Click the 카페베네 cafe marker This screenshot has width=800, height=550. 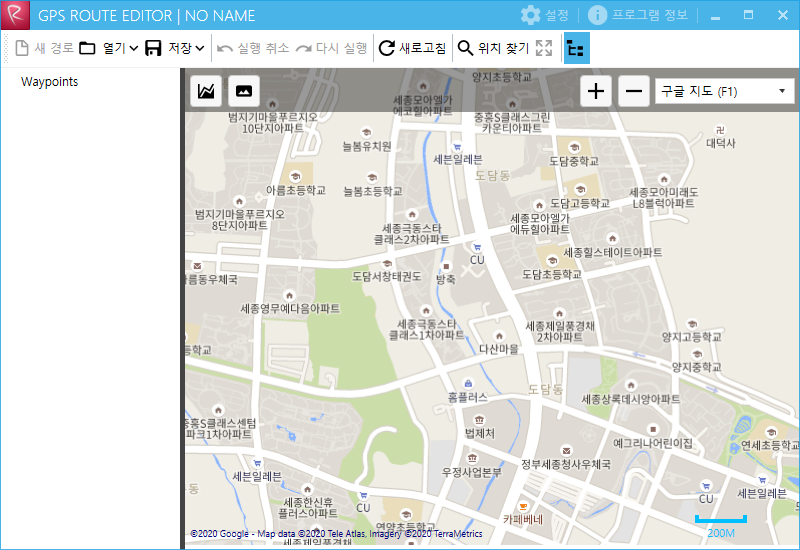point(523,506)
